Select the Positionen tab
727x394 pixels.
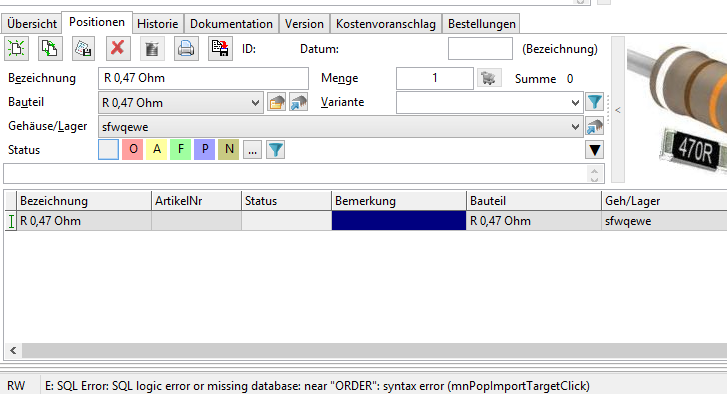97,22
